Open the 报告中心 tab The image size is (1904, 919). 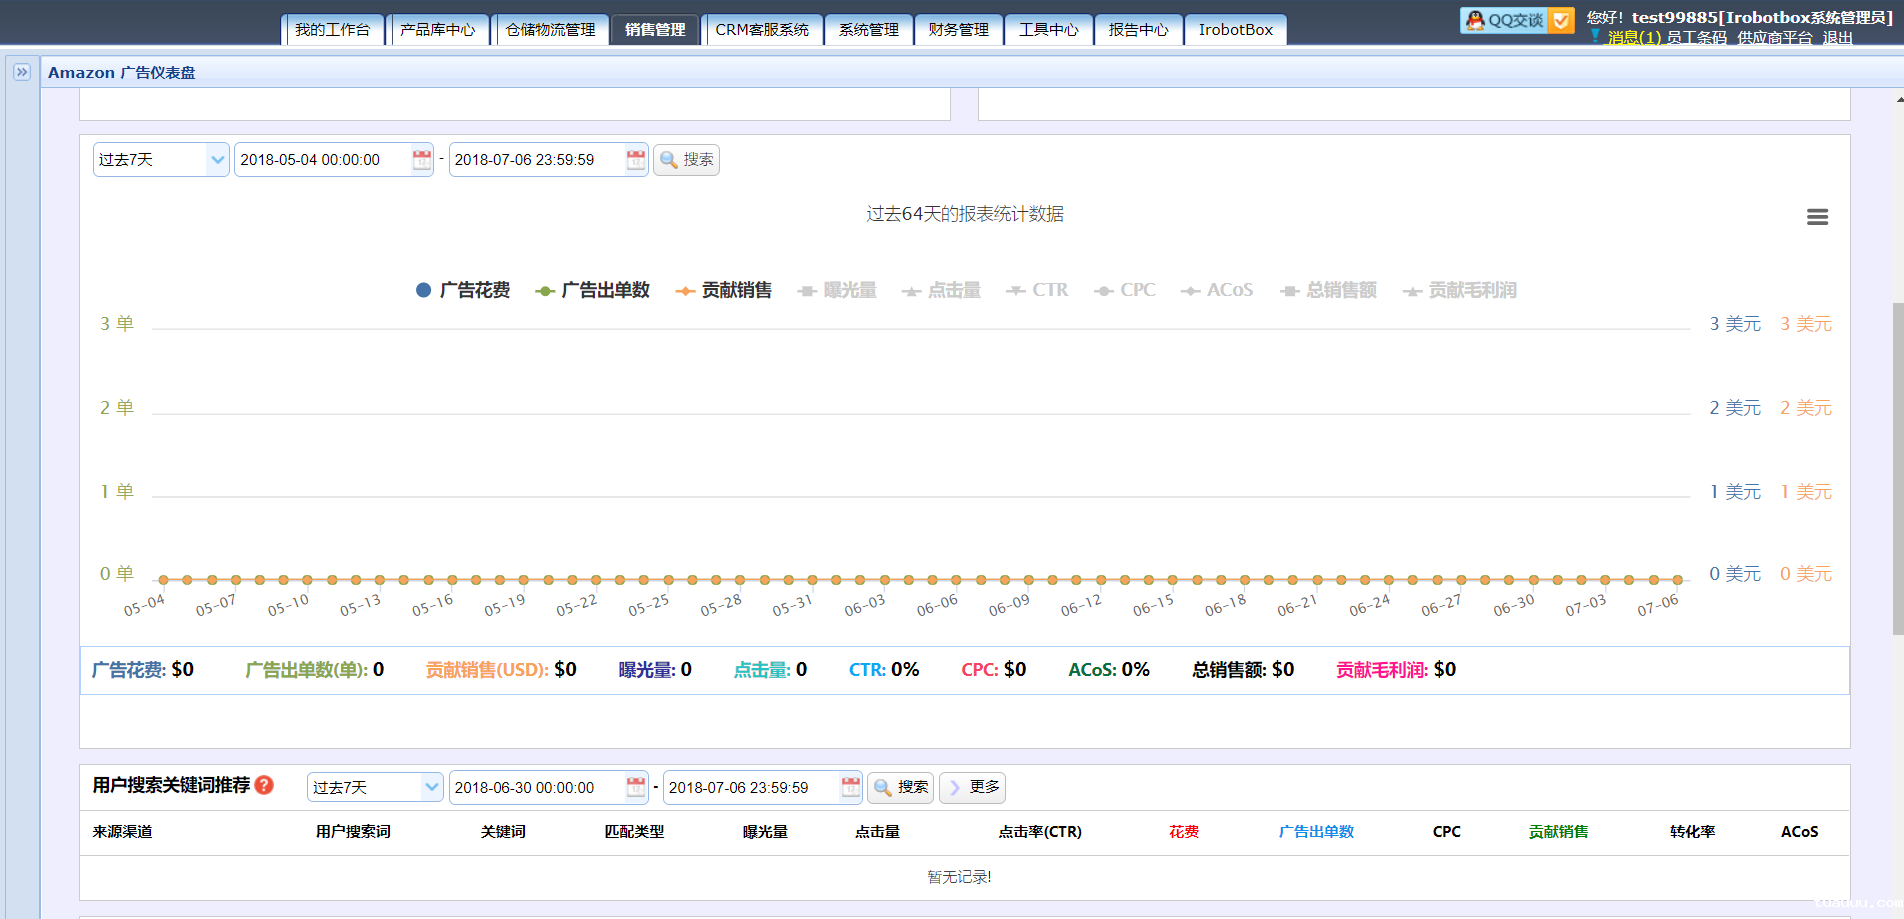pos(1138,30)
